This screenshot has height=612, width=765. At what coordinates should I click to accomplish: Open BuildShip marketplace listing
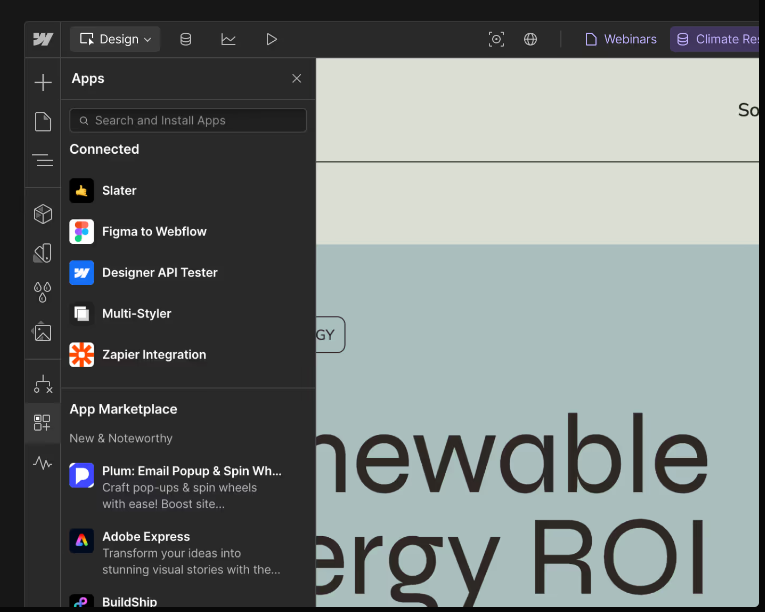pyautogui.click(x=188, y=601)
